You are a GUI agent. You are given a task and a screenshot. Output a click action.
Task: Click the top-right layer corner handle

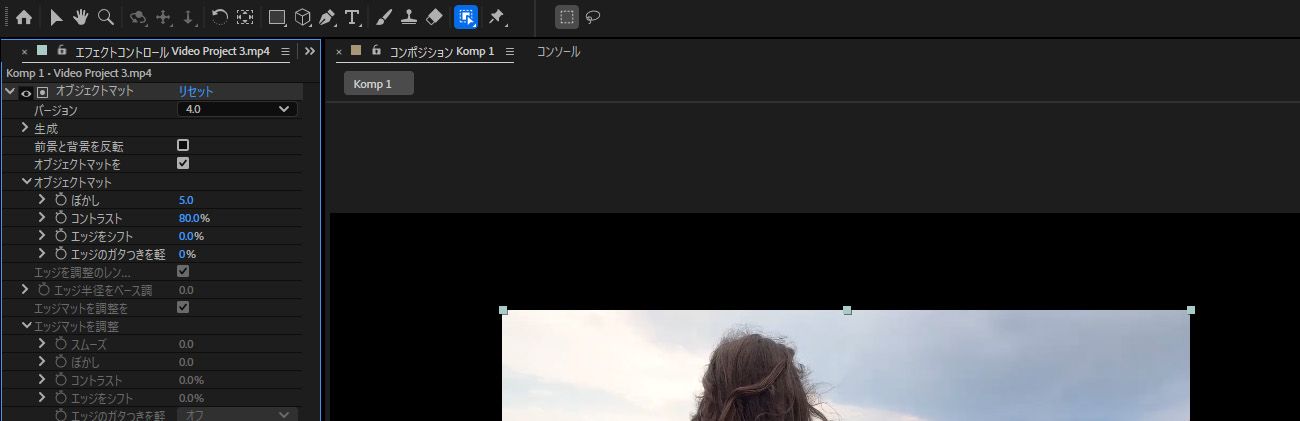click(x=1191, y=310)
